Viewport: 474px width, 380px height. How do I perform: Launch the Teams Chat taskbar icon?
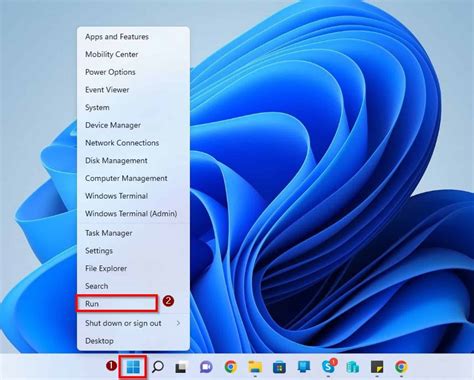pos(206,367)
